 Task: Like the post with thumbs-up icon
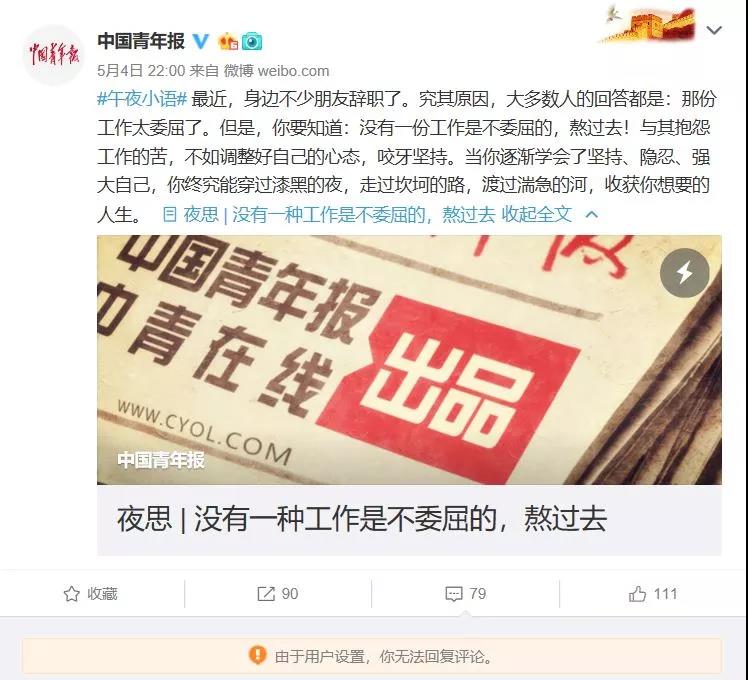click(637, 594)
